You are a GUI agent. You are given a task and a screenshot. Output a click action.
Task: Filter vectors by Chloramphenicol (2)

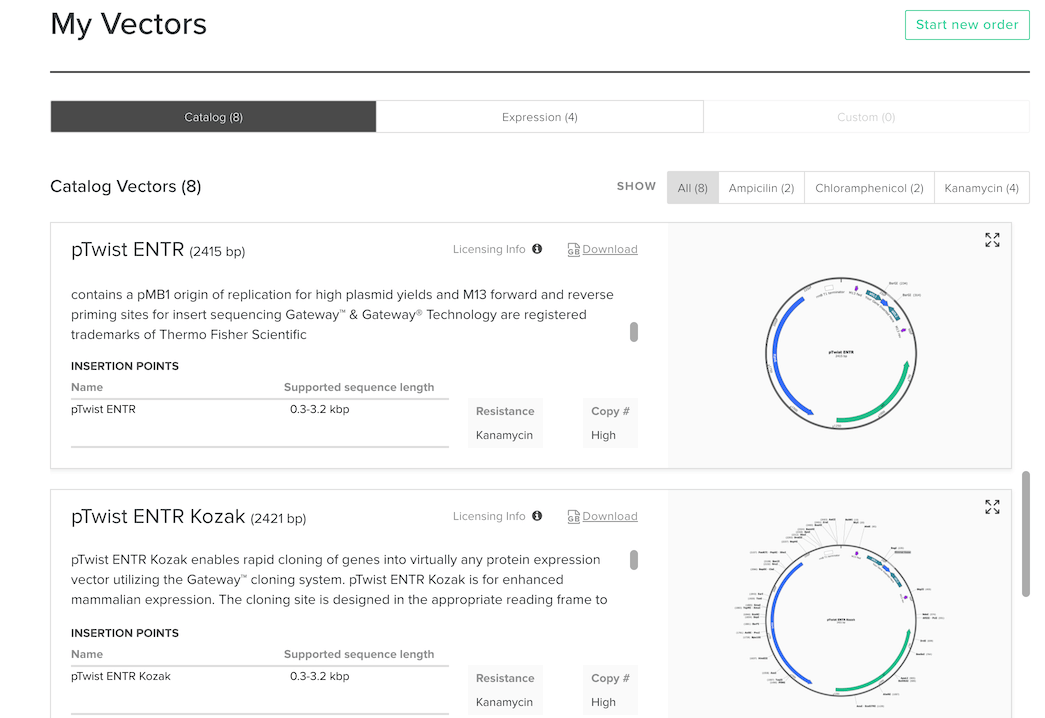click(869, 188)
